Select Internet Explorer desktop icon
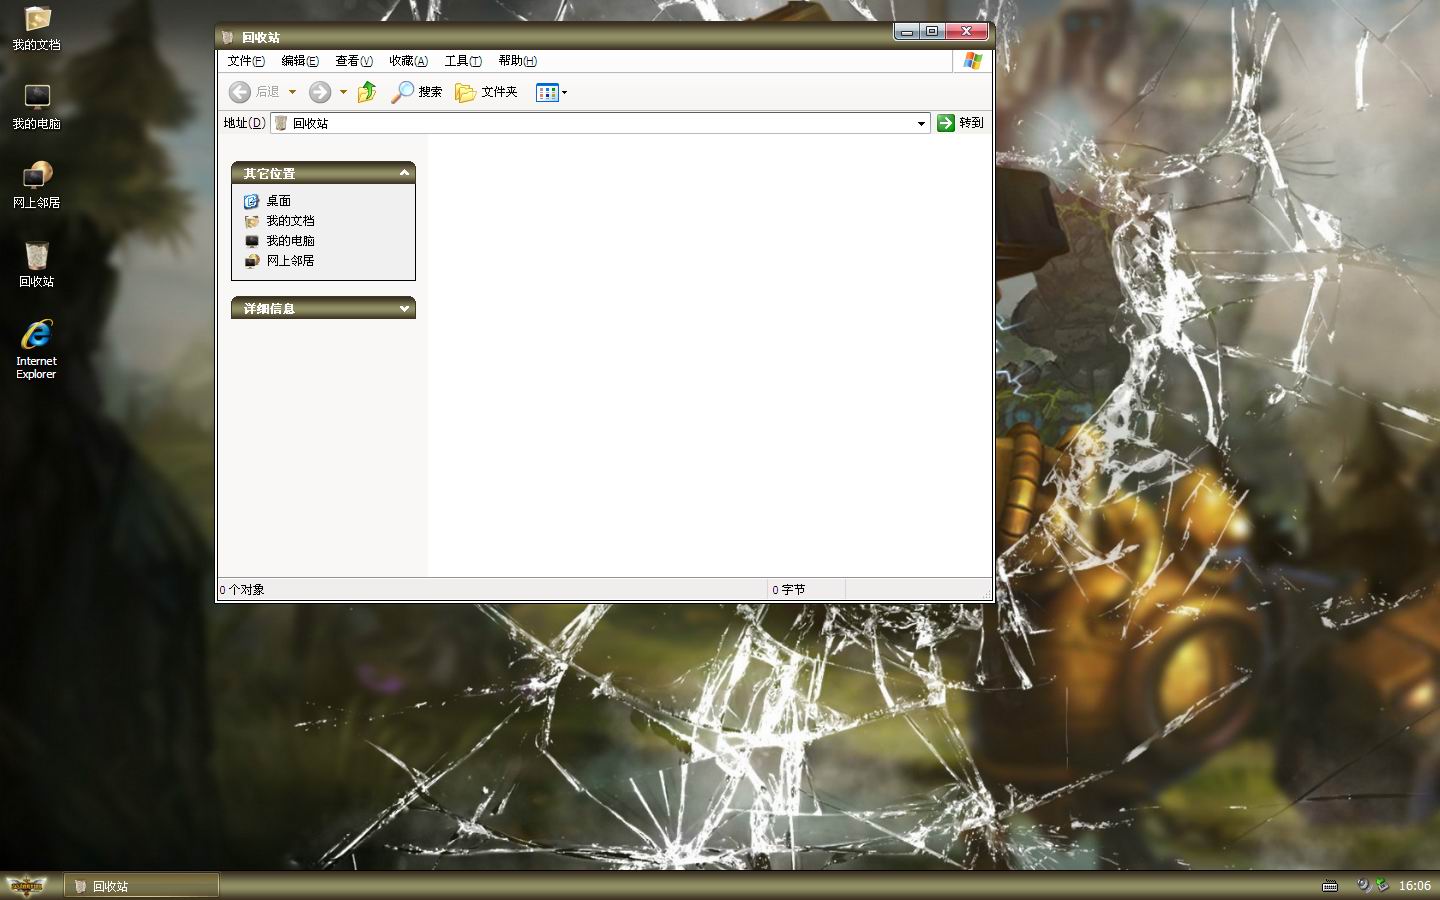Viewport: 1440px width, 900px height. pyautogui.click(x=36, y=349)
